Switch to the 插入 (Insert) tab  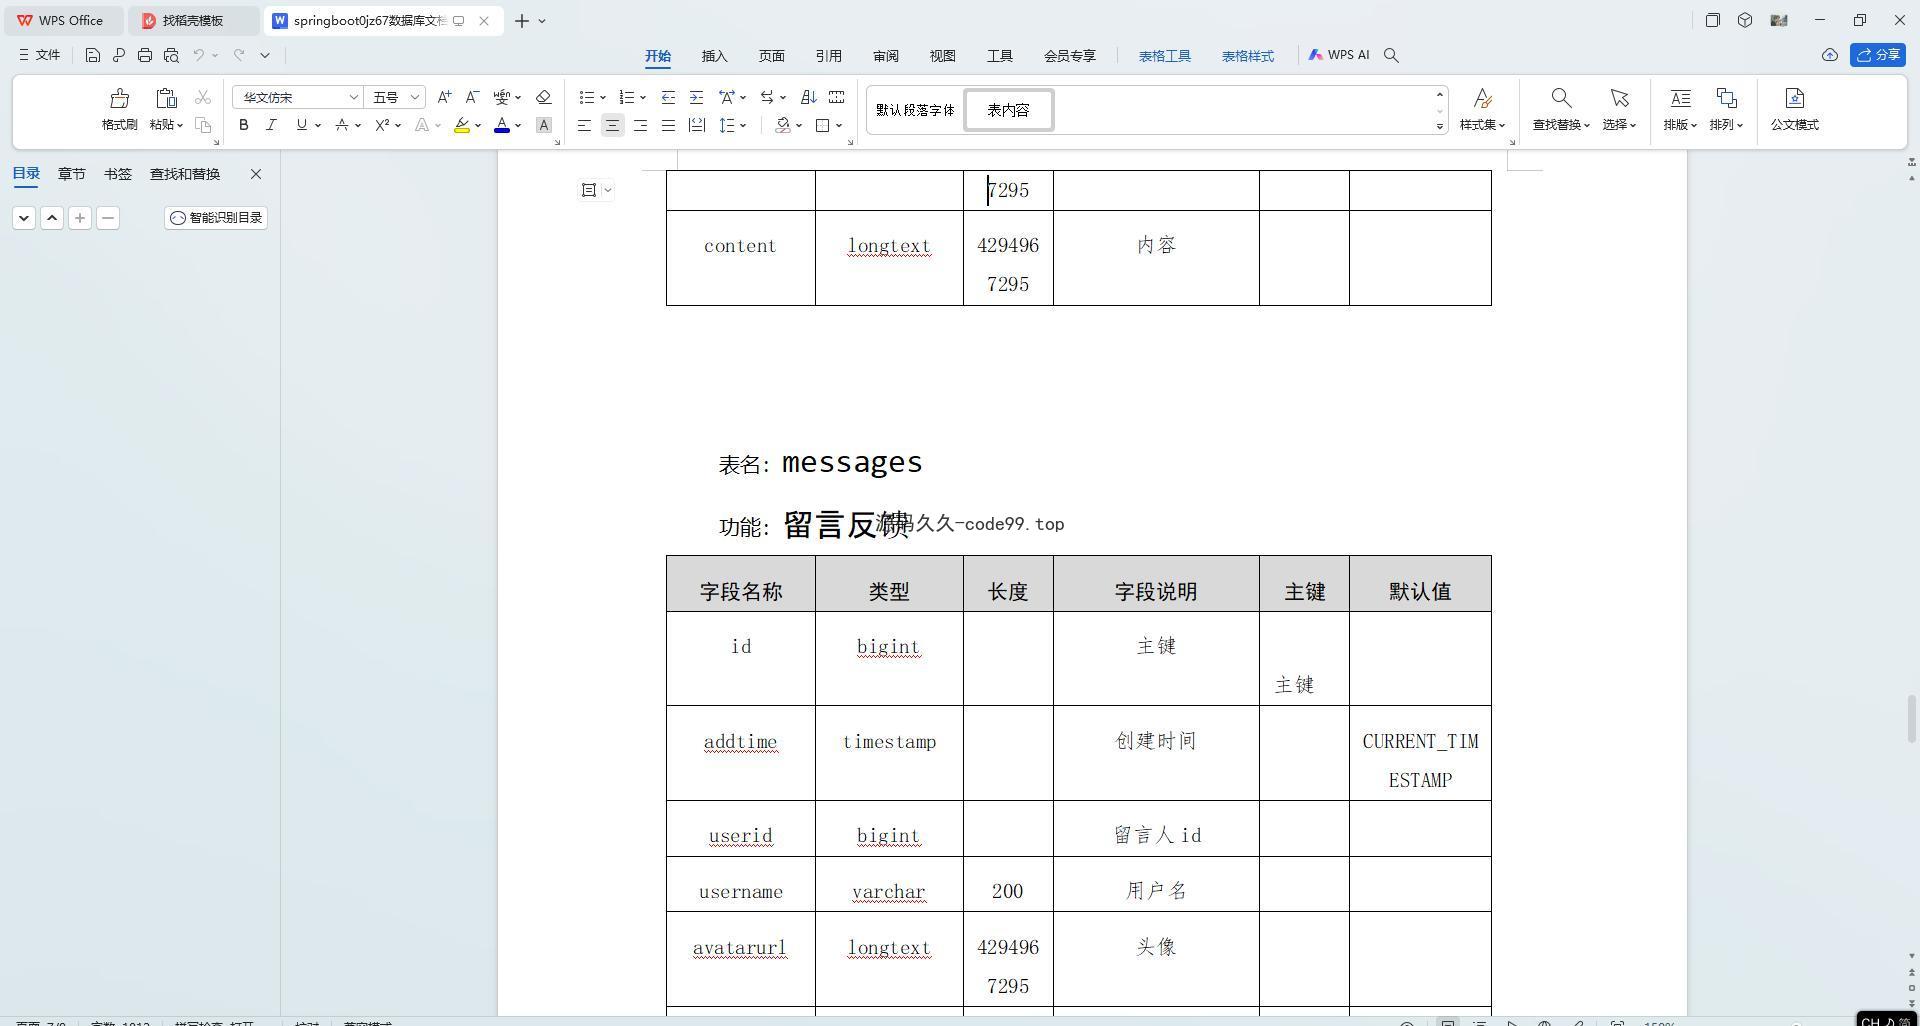[x=714, y=56]
